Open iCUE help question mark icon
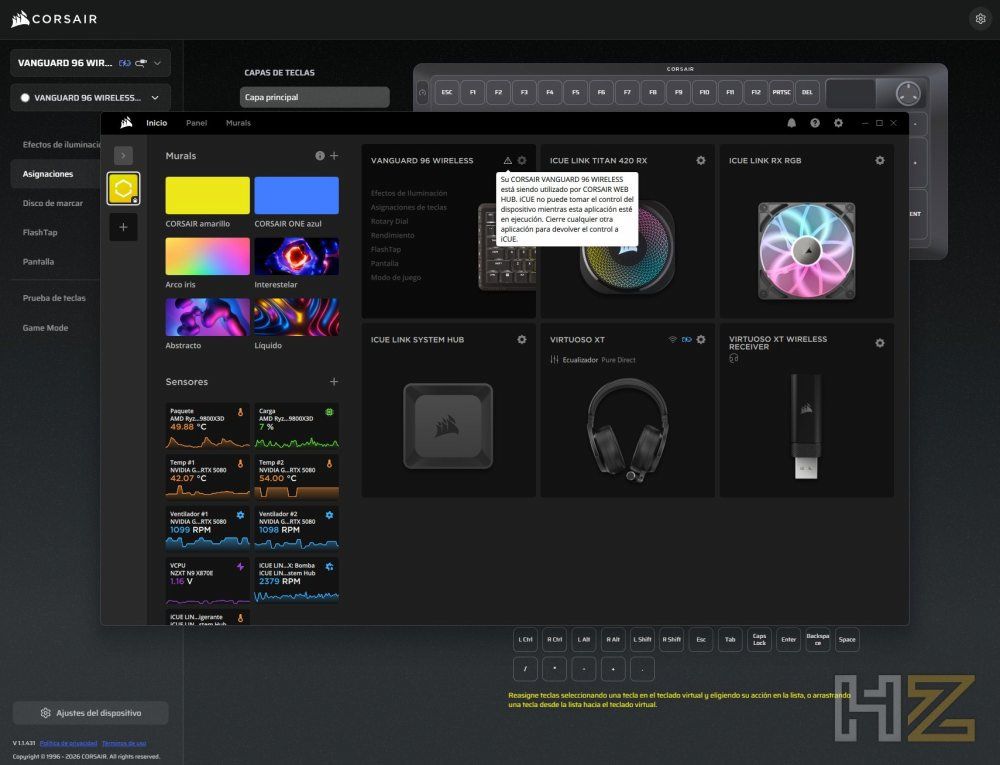This screenshot has width=1000, height=765. (815, 123)
